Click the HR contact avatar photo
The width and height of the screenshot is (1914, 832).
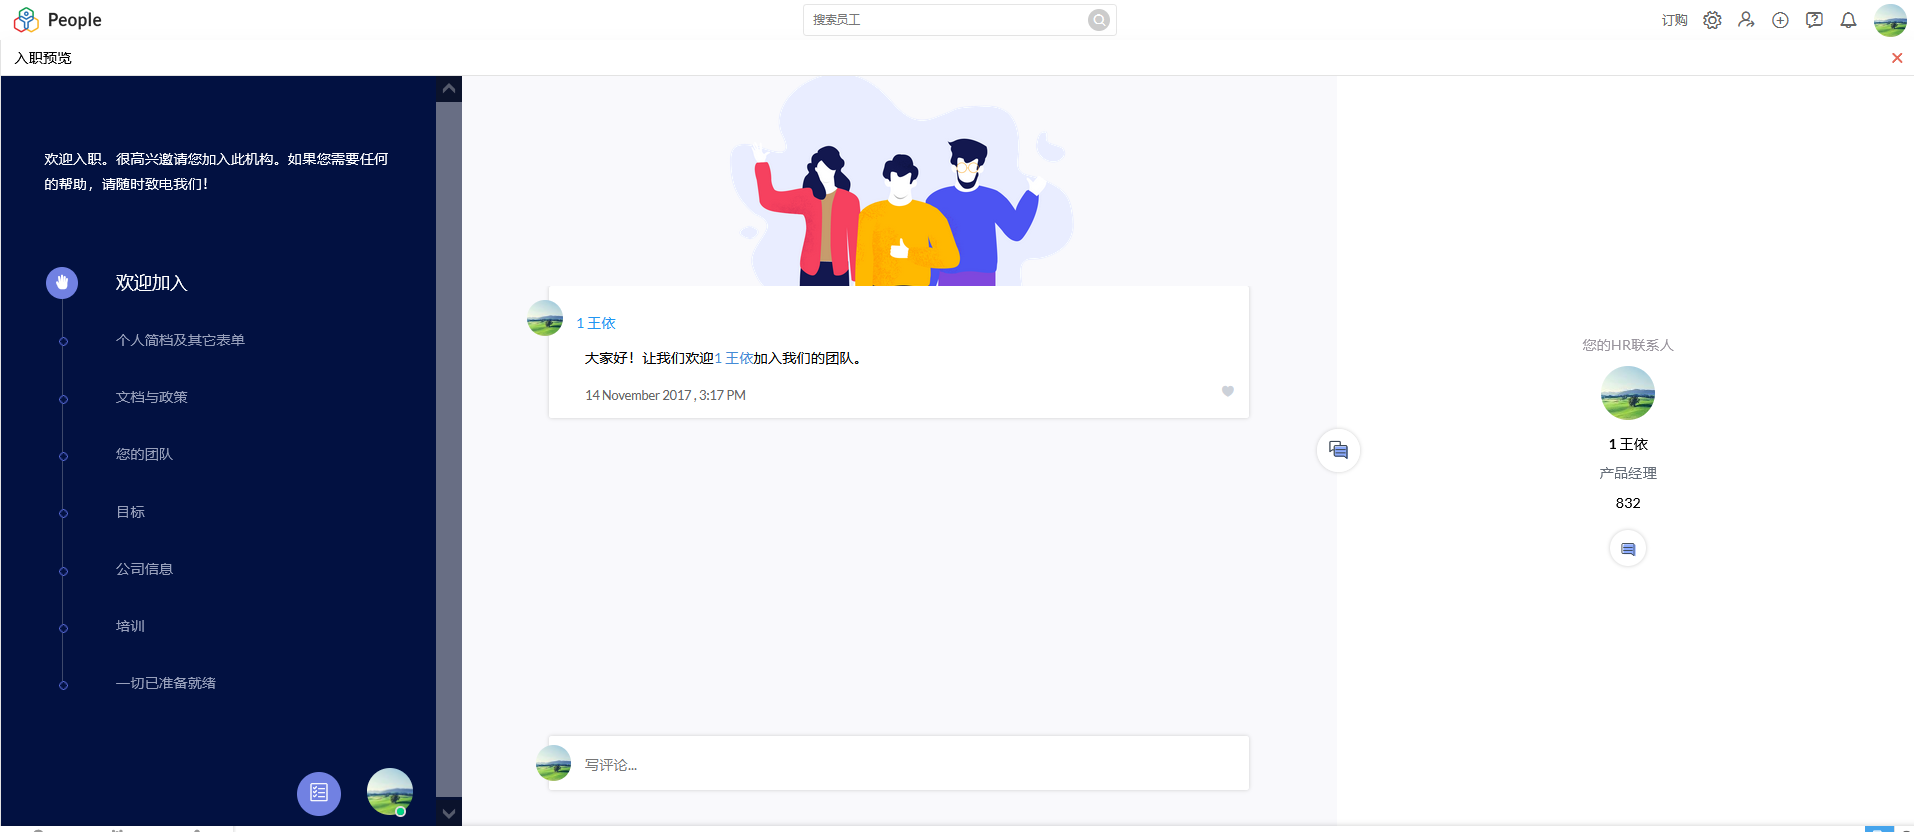[x=1628, y=393]
